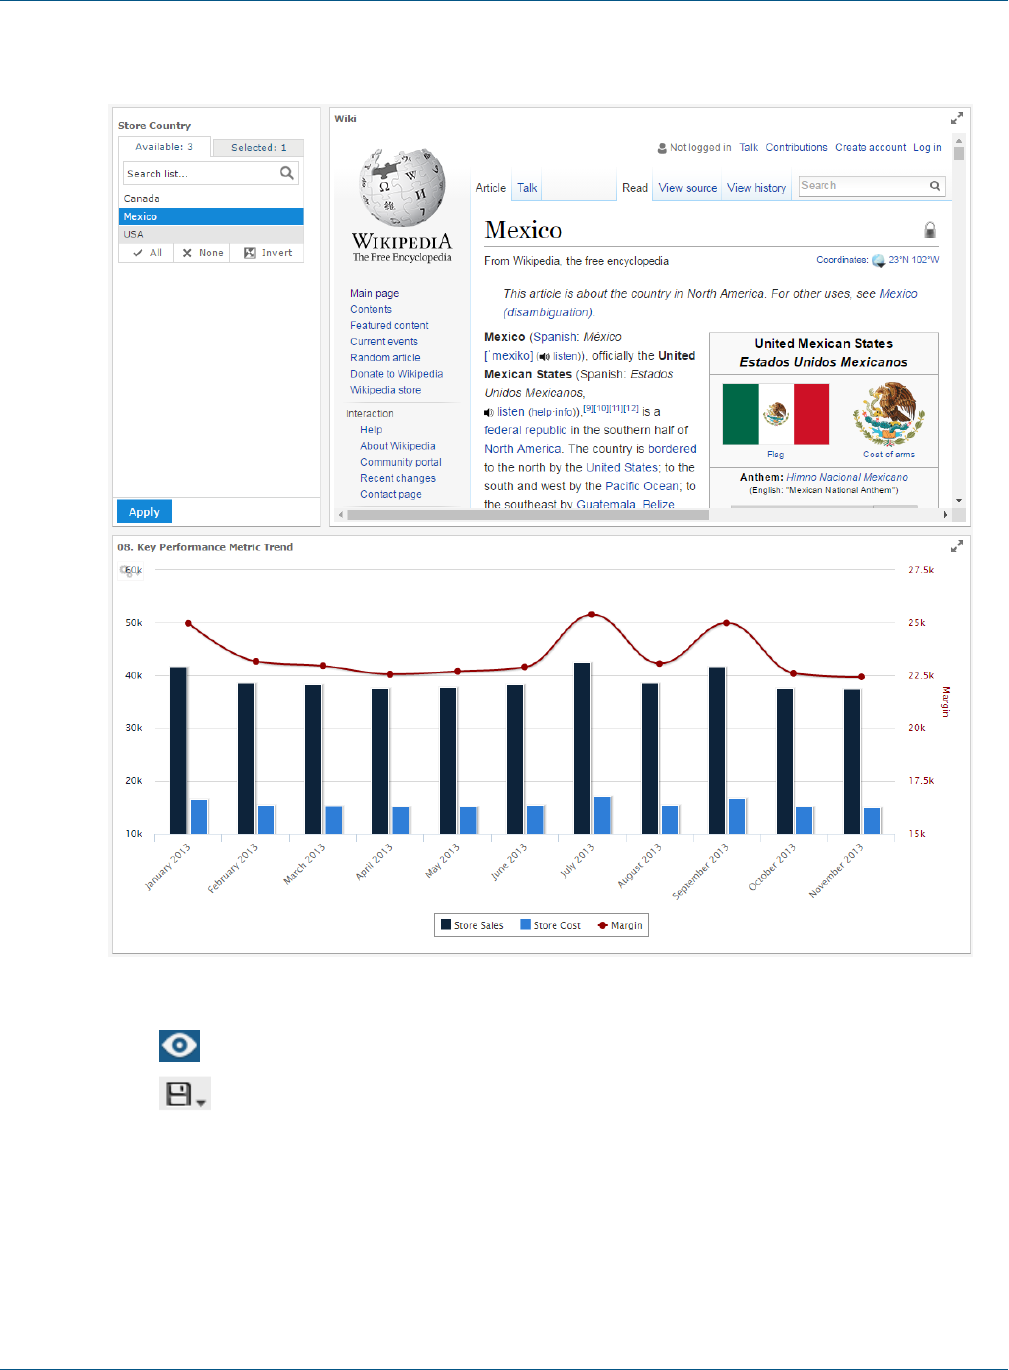Click the Wikipedia globe logo

point(403,187)
